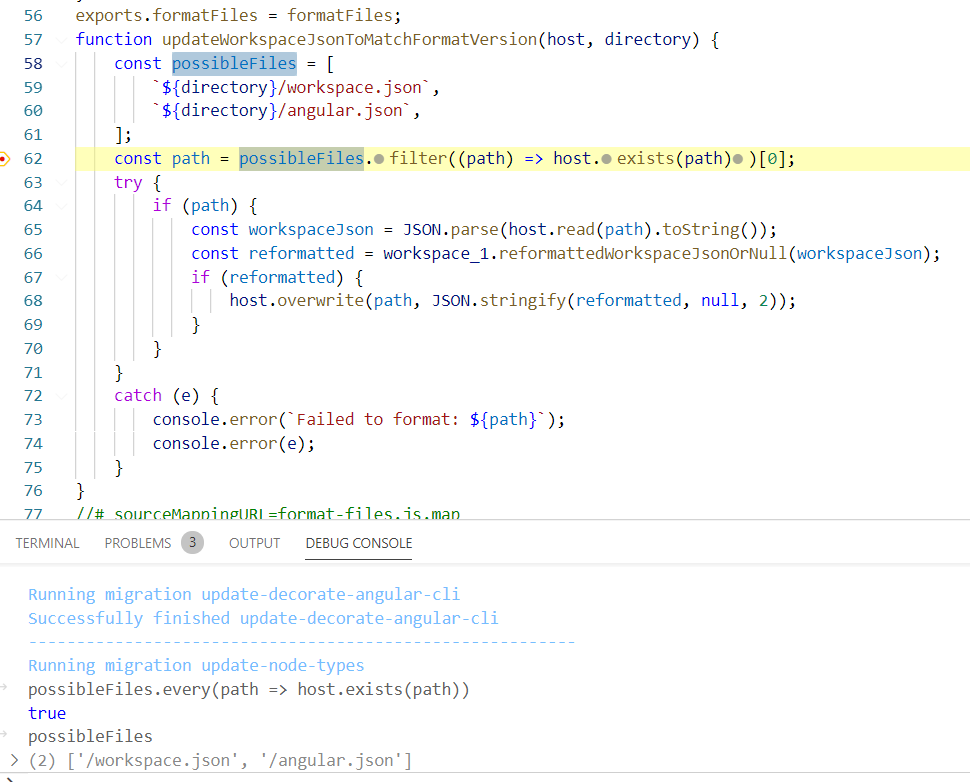Toggle inline breakpoint dot after exists(path) on line 62
Image resolution: width=970 pixels, height=782 pixels.
click(738, 160)
